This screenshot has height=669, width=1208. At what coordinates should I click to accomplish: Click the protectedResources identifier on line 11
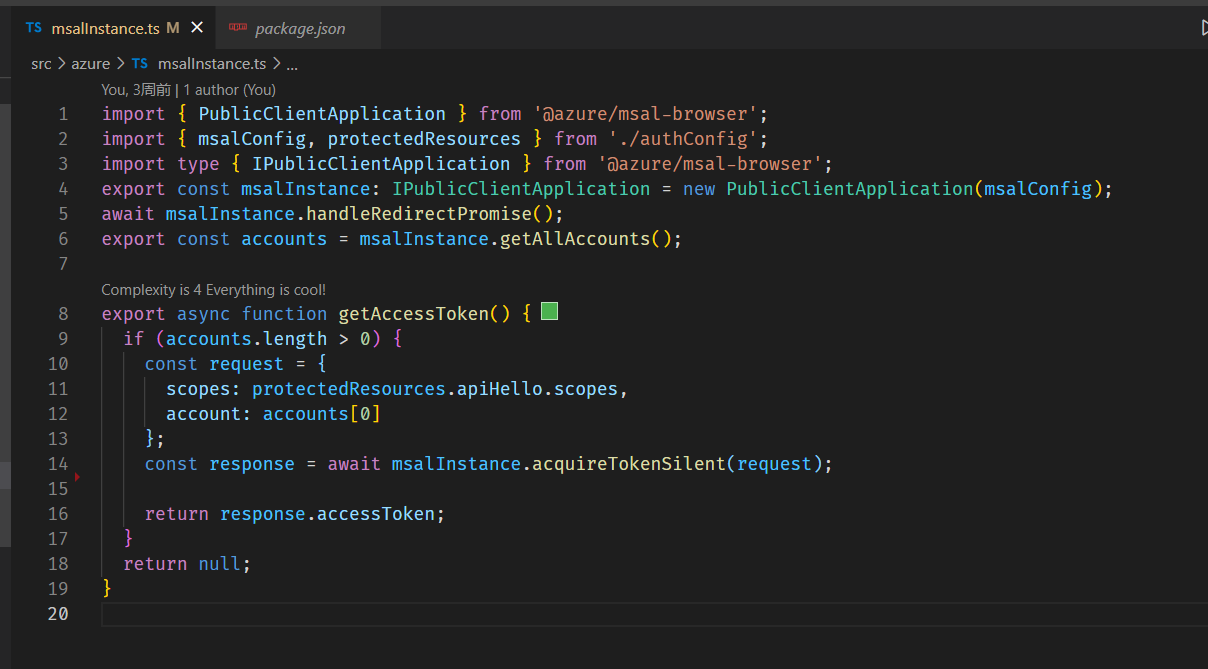(x=349, y=388)
